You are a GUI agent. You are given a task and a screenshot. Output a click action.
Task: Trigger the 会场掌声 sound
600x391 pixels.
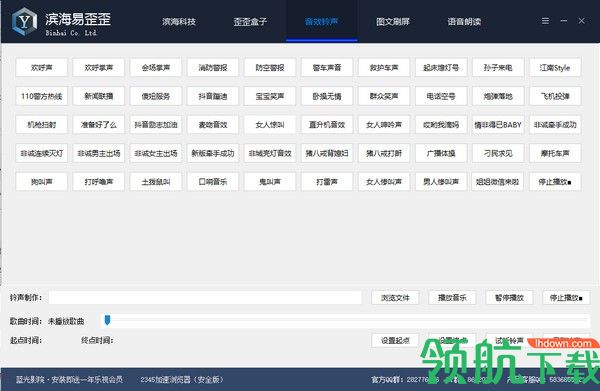pyautogui.click(x=155, y=68)
